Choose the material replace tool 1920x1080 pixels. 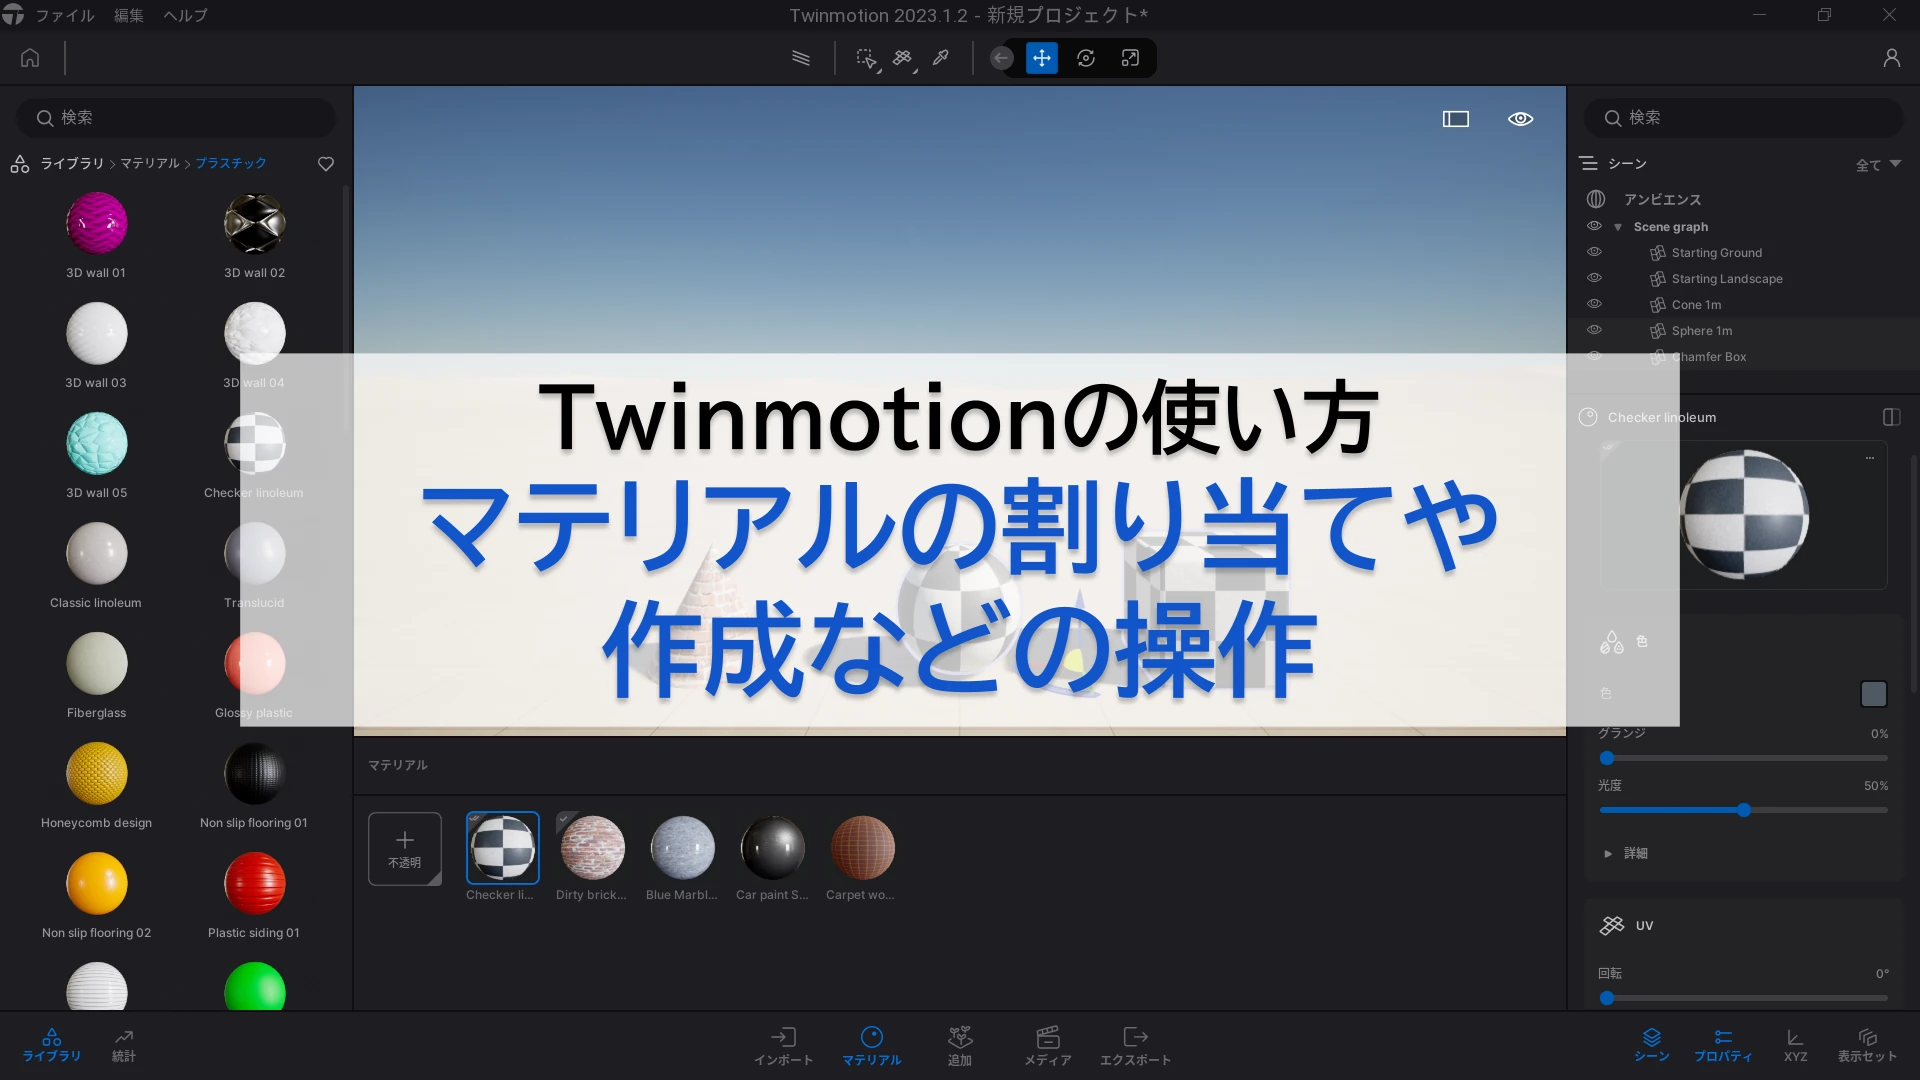(904, 59)
